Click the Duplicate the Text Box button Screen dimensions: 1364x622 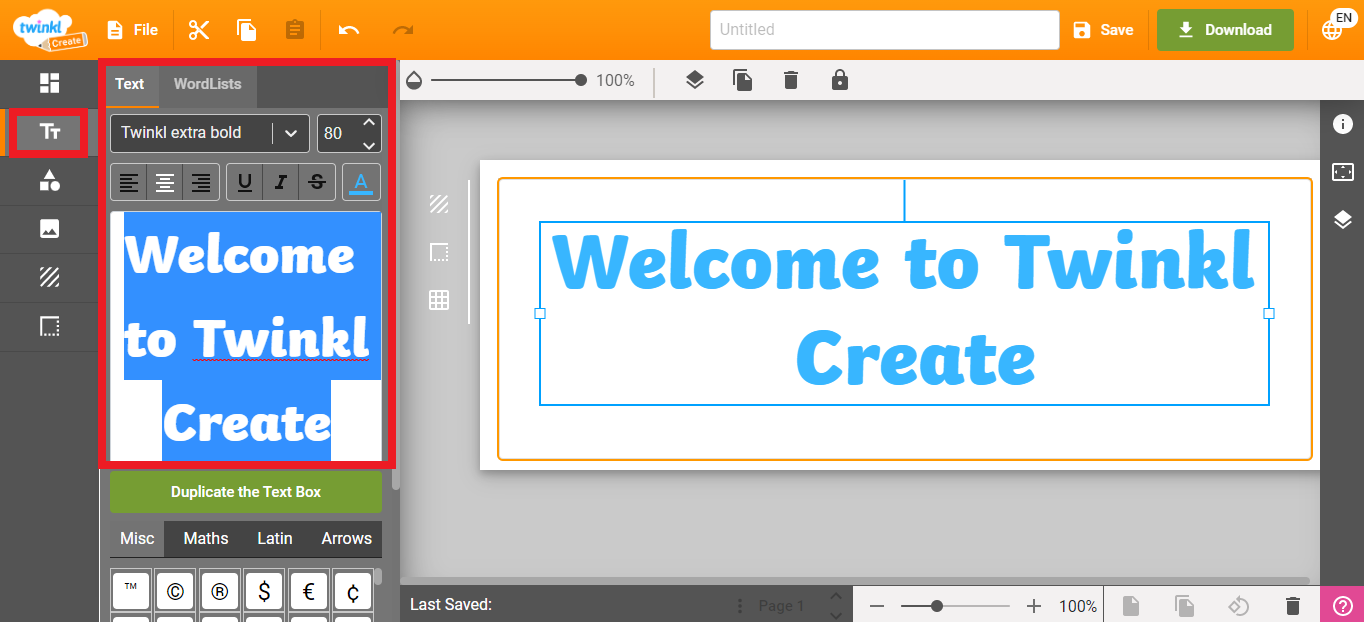point(245,491)
